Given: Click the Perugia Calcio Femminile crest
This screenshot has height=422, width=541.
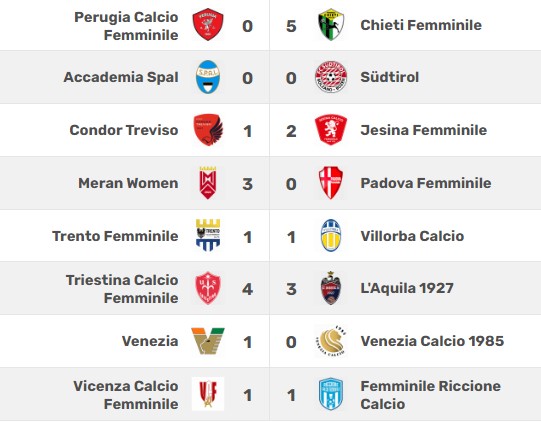Looking at the screenshot, I should click(x=208, y=24).
